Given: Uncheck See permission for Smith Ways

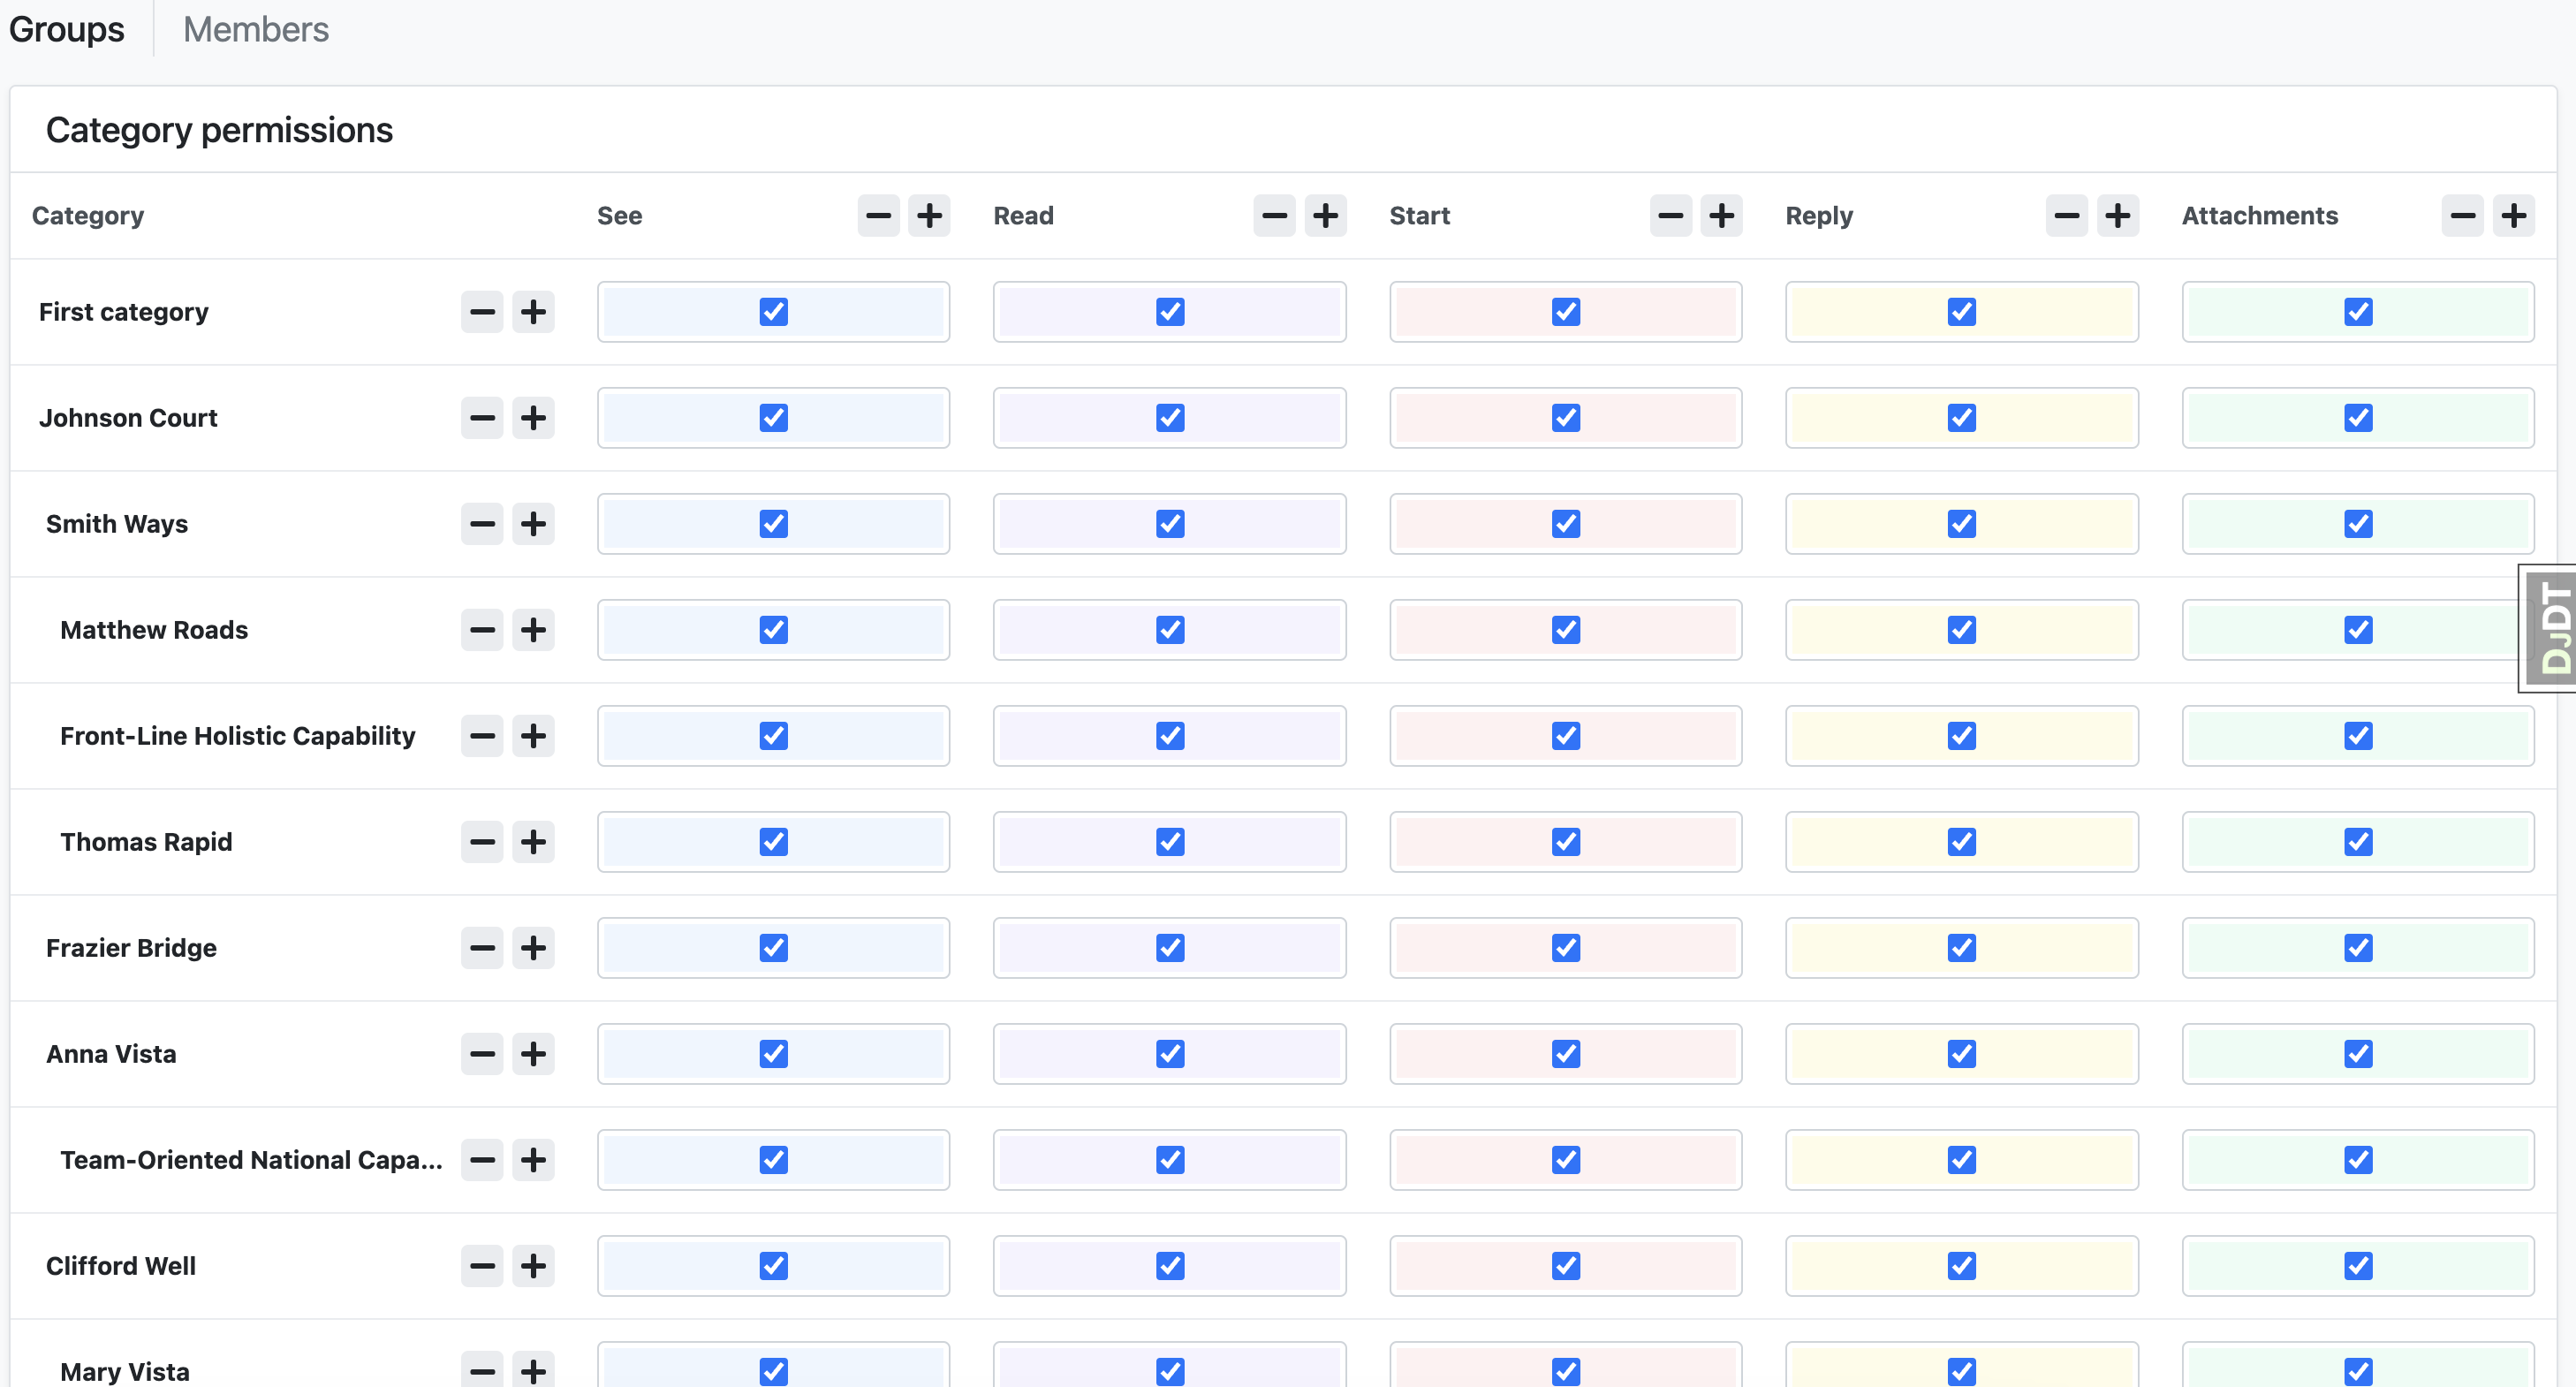Looking at the screenshot, I should click(x=773, y=524).
